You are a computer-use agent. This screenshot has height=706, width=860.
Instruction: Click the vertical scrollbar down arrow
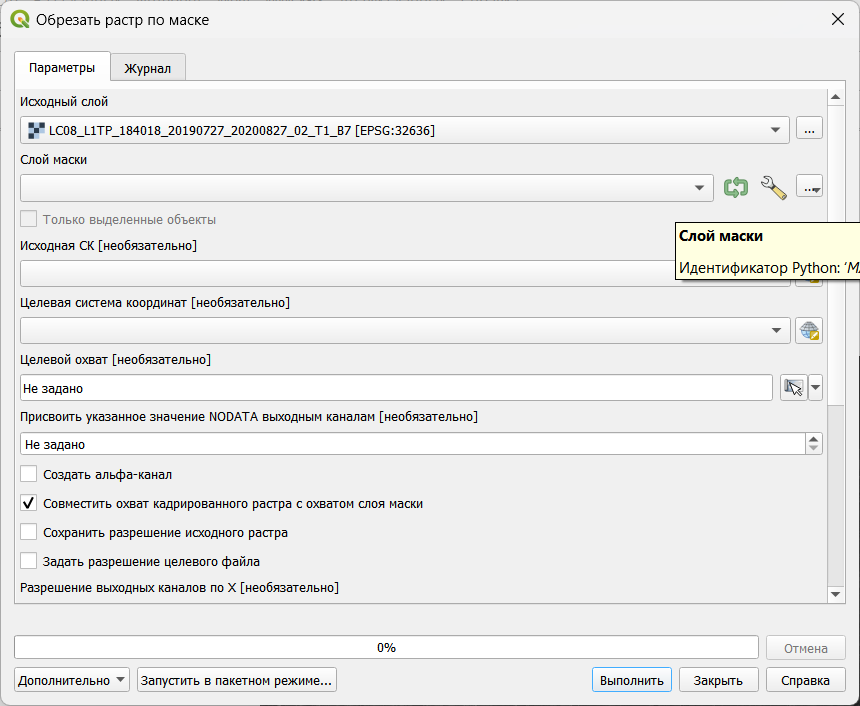[836, 595]
